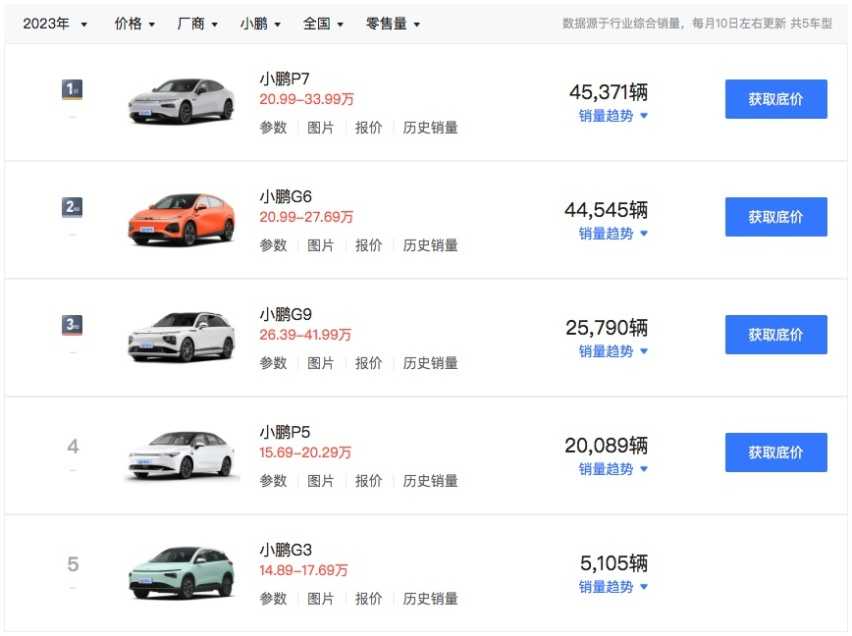
Task: Open the 零售量 sales type dropdown
Action: [x=387, y=23]
